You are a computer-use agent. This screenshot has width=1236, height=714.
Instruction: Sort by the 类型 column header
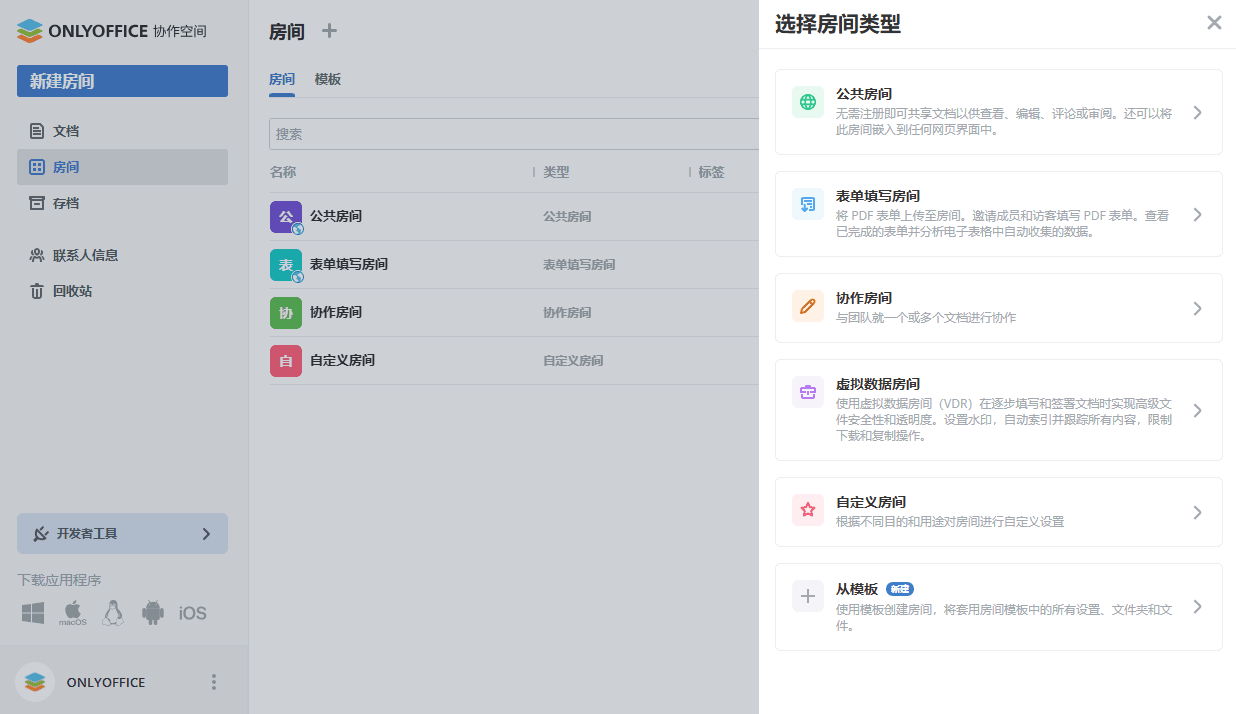pyautogui.click(x=556, y=172)
